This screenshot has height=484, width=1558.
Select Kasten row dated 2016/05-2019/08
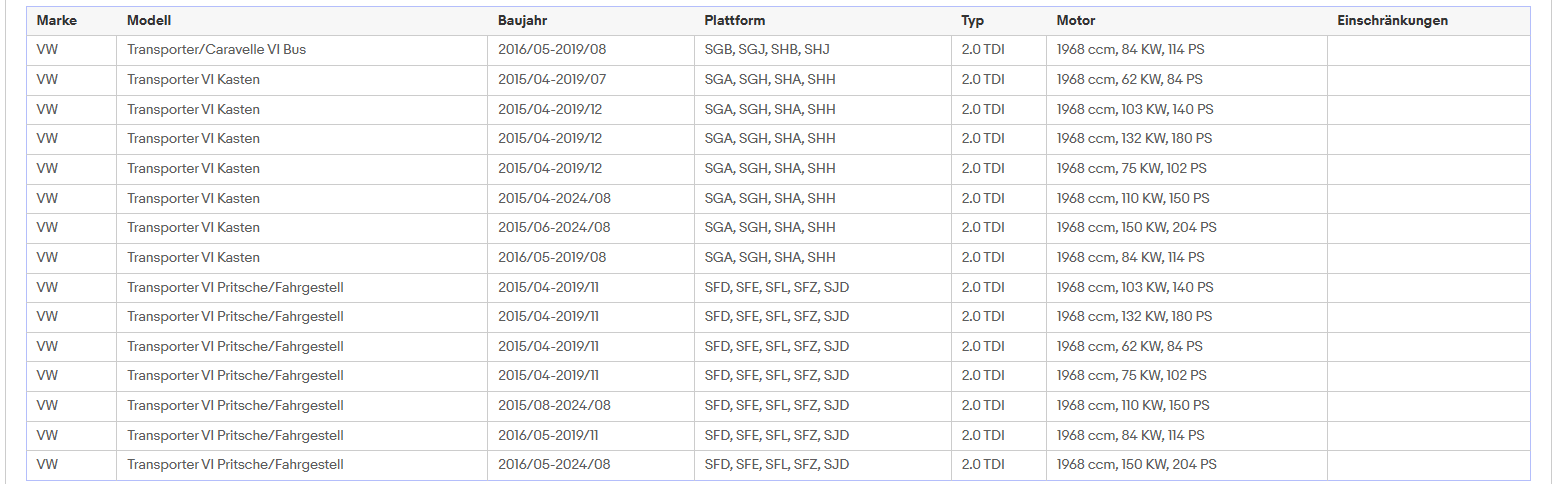[x=778, y=258]
